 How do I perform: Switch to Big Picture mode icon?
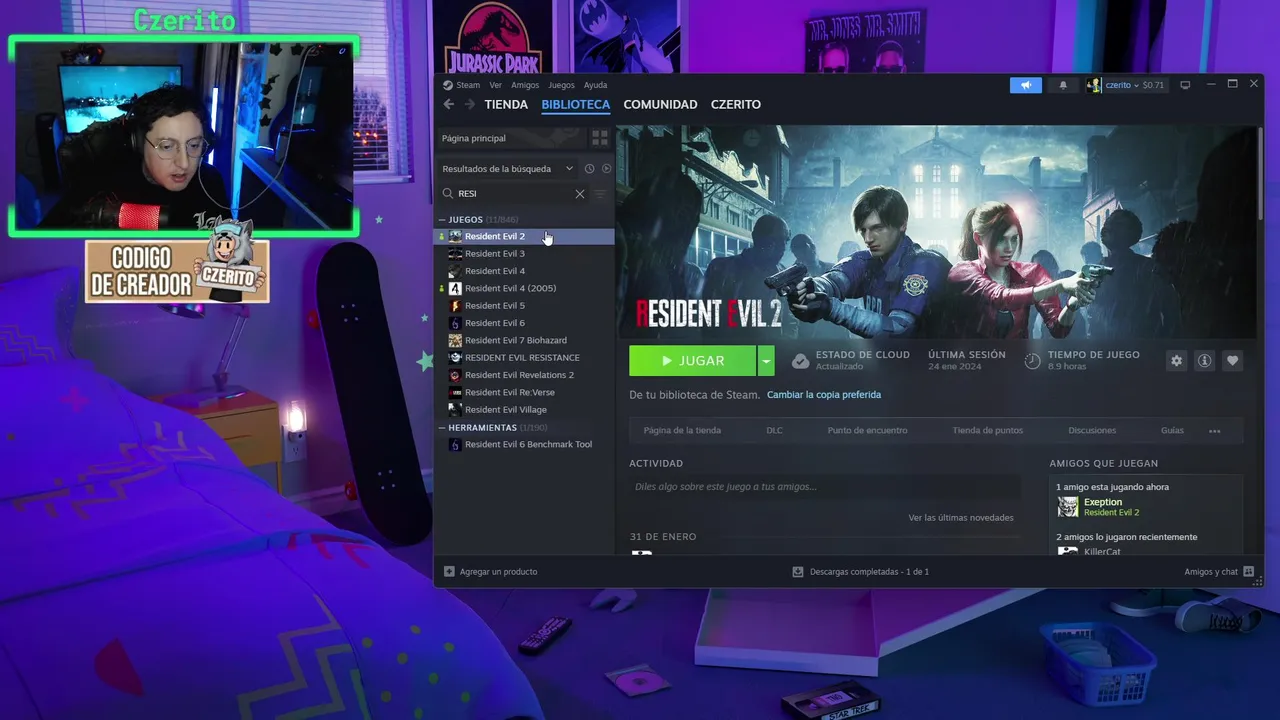point(1185,85)
